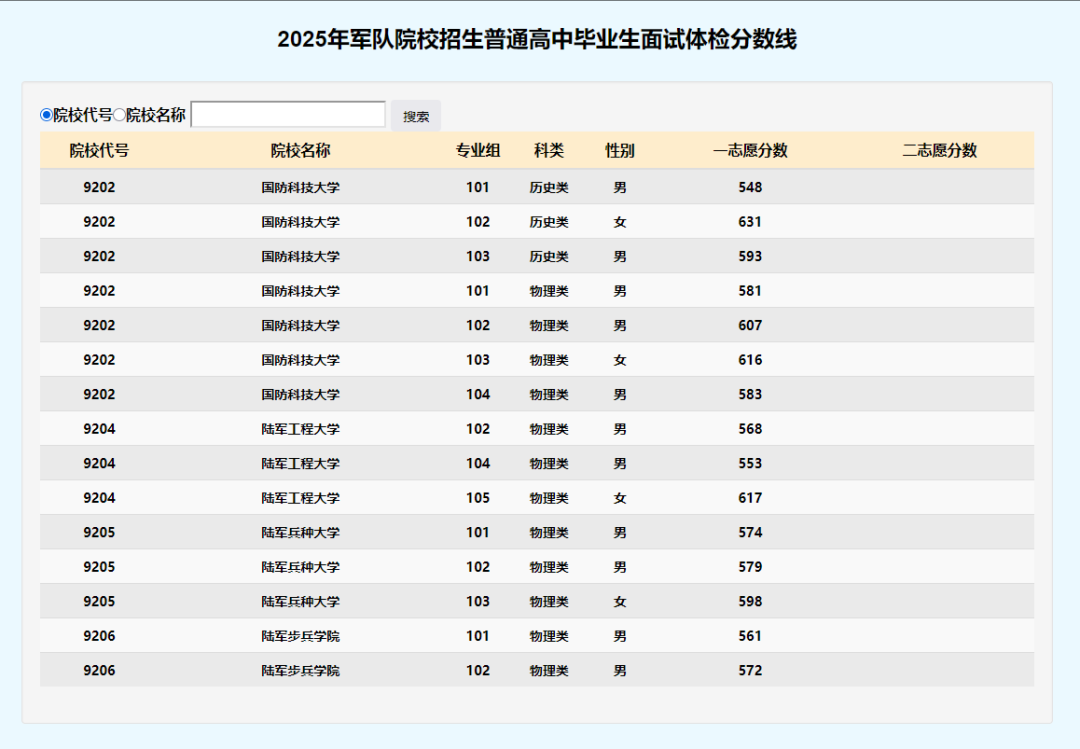The height and width of the screenshot is (749, 1080).
Task: Click score 568 for 陆军工程大学
Action: coord(750,429)
